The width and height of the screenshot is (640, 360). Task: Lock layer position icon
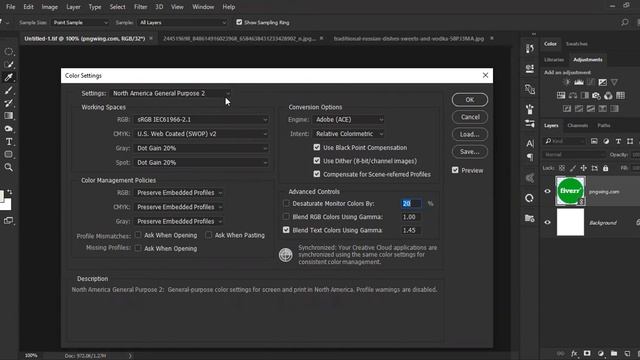coord(584,168)
